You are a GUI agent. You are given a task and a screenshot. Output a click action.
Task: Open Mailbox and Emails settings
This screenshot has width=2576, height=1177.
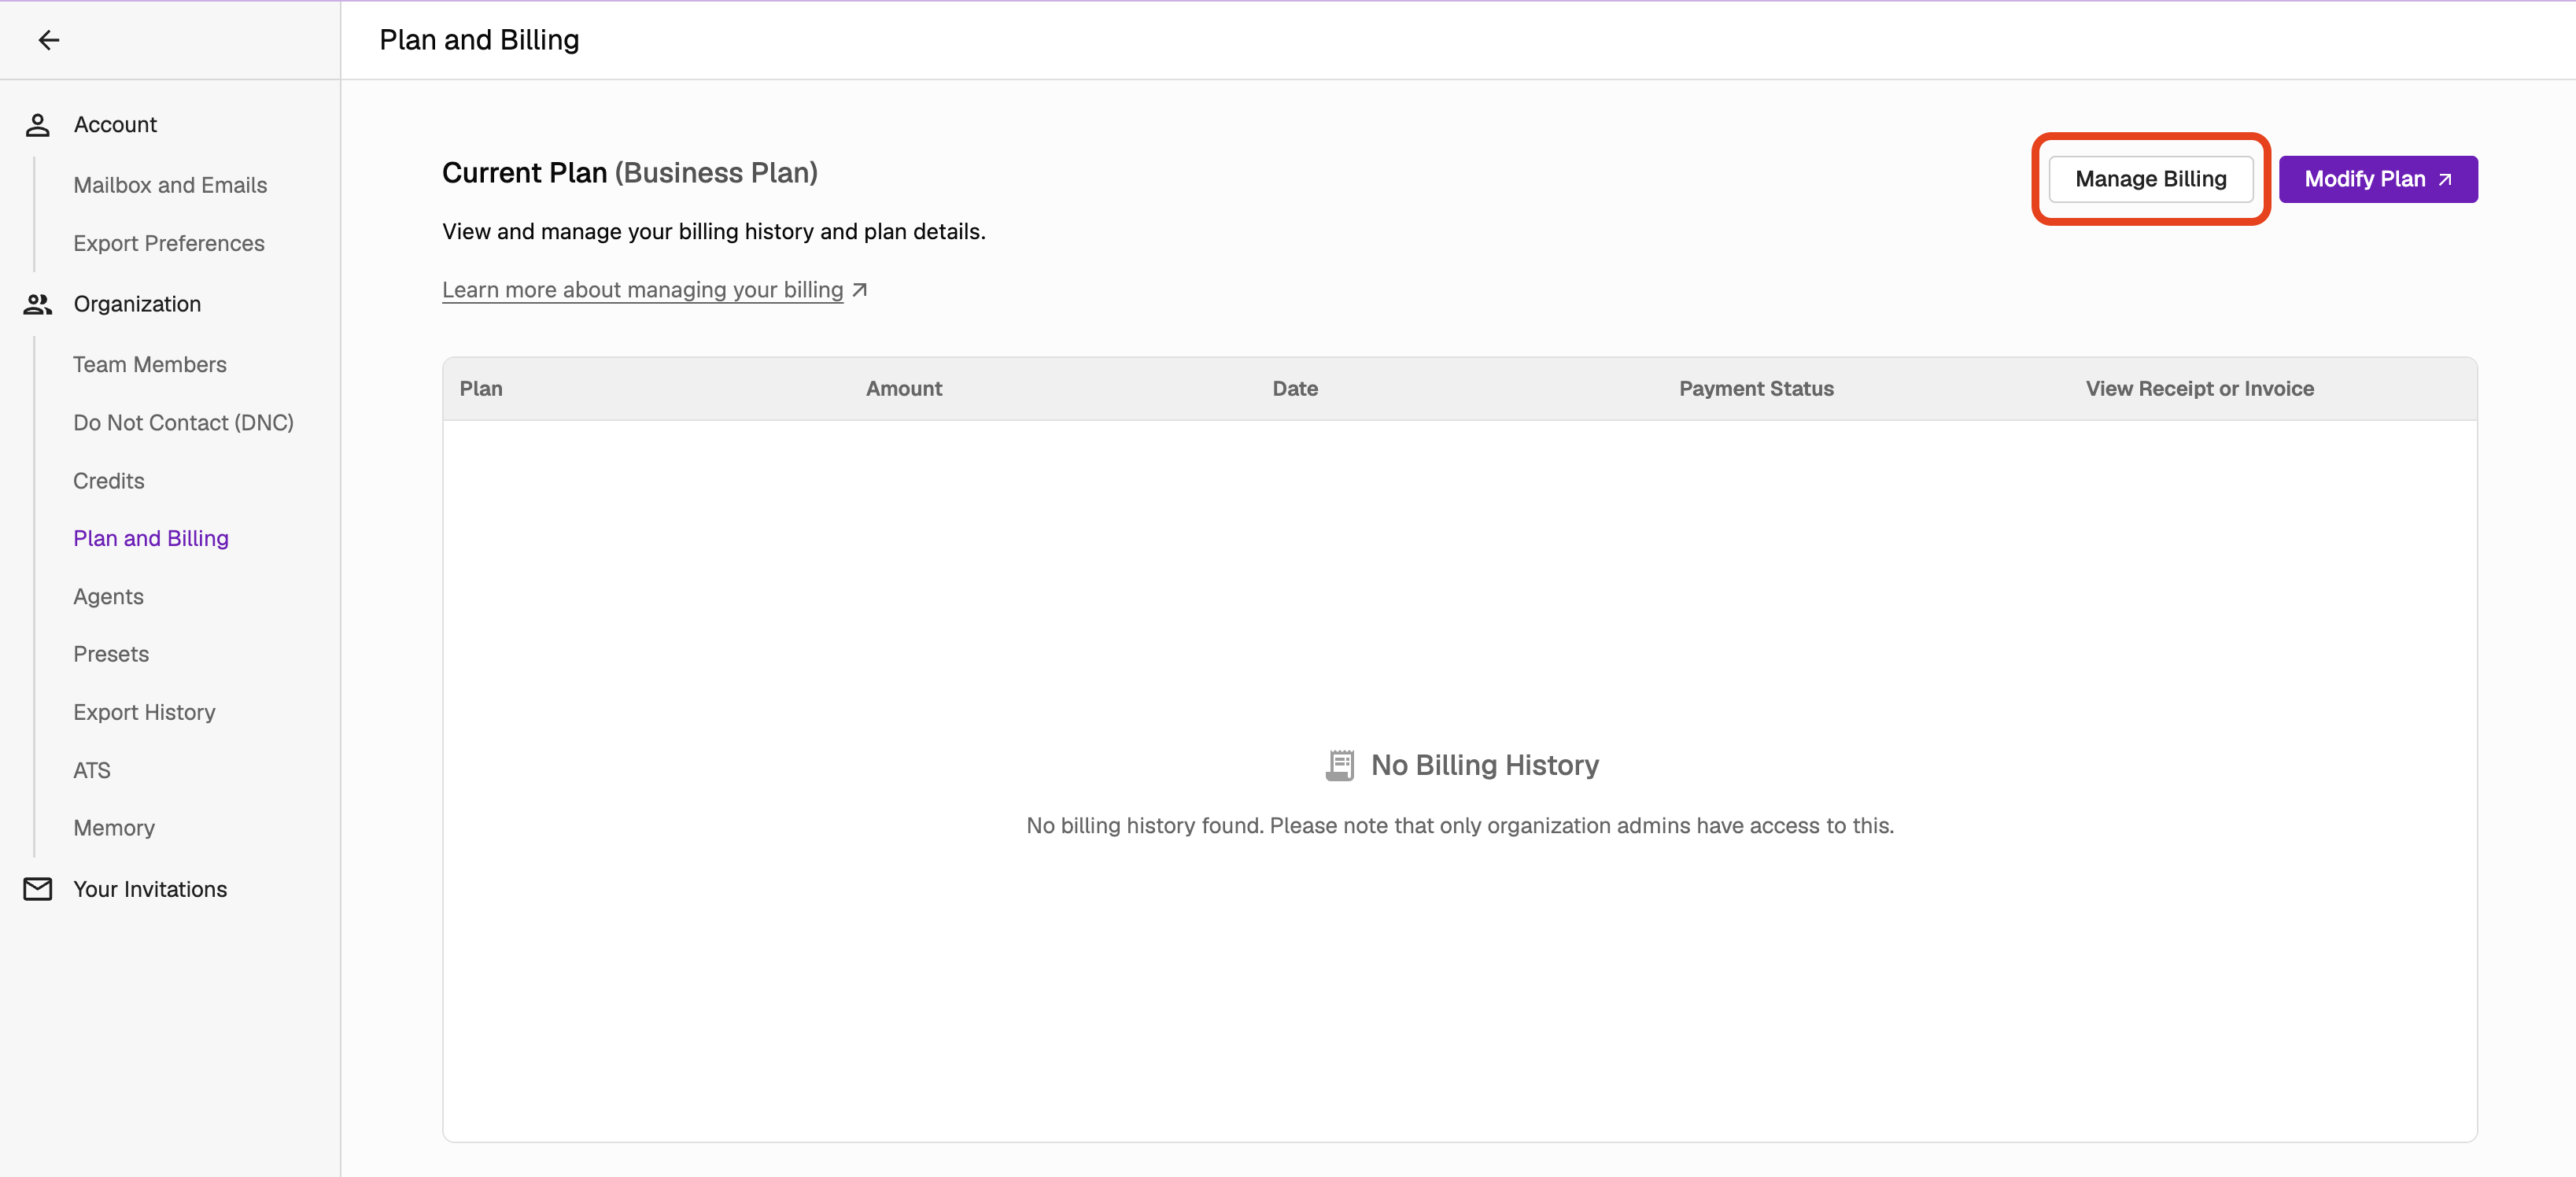(x=170, y=185)
